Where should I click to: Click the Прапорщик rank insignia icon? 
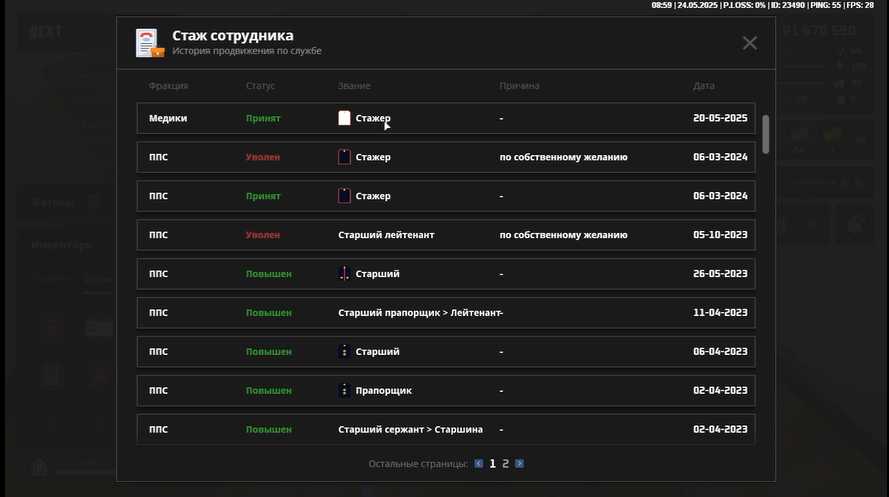click(x=344, y=390)
